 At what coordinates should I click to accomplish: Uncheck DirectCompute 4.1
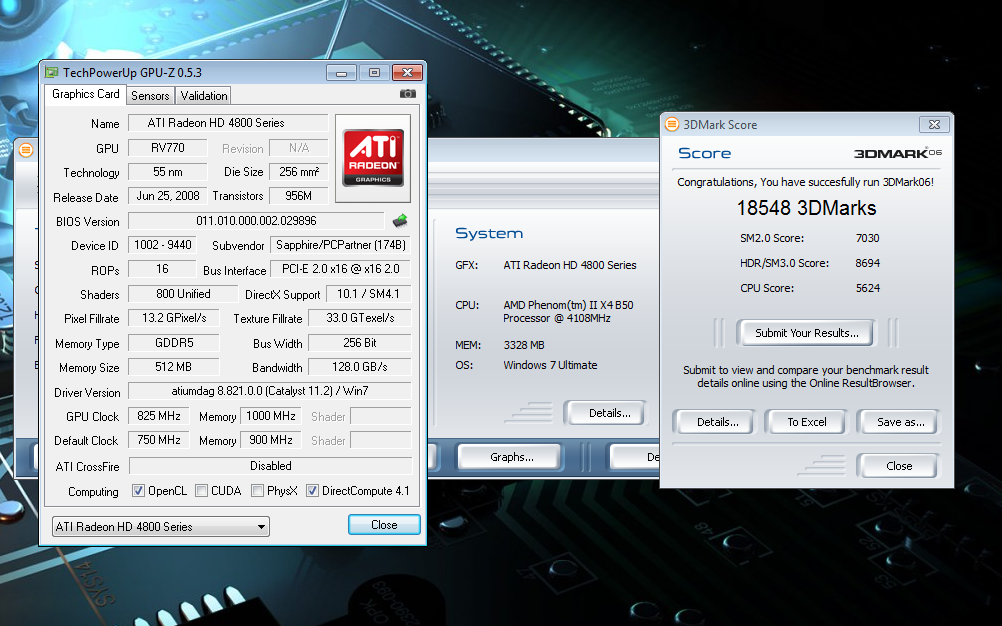(313, 491)
